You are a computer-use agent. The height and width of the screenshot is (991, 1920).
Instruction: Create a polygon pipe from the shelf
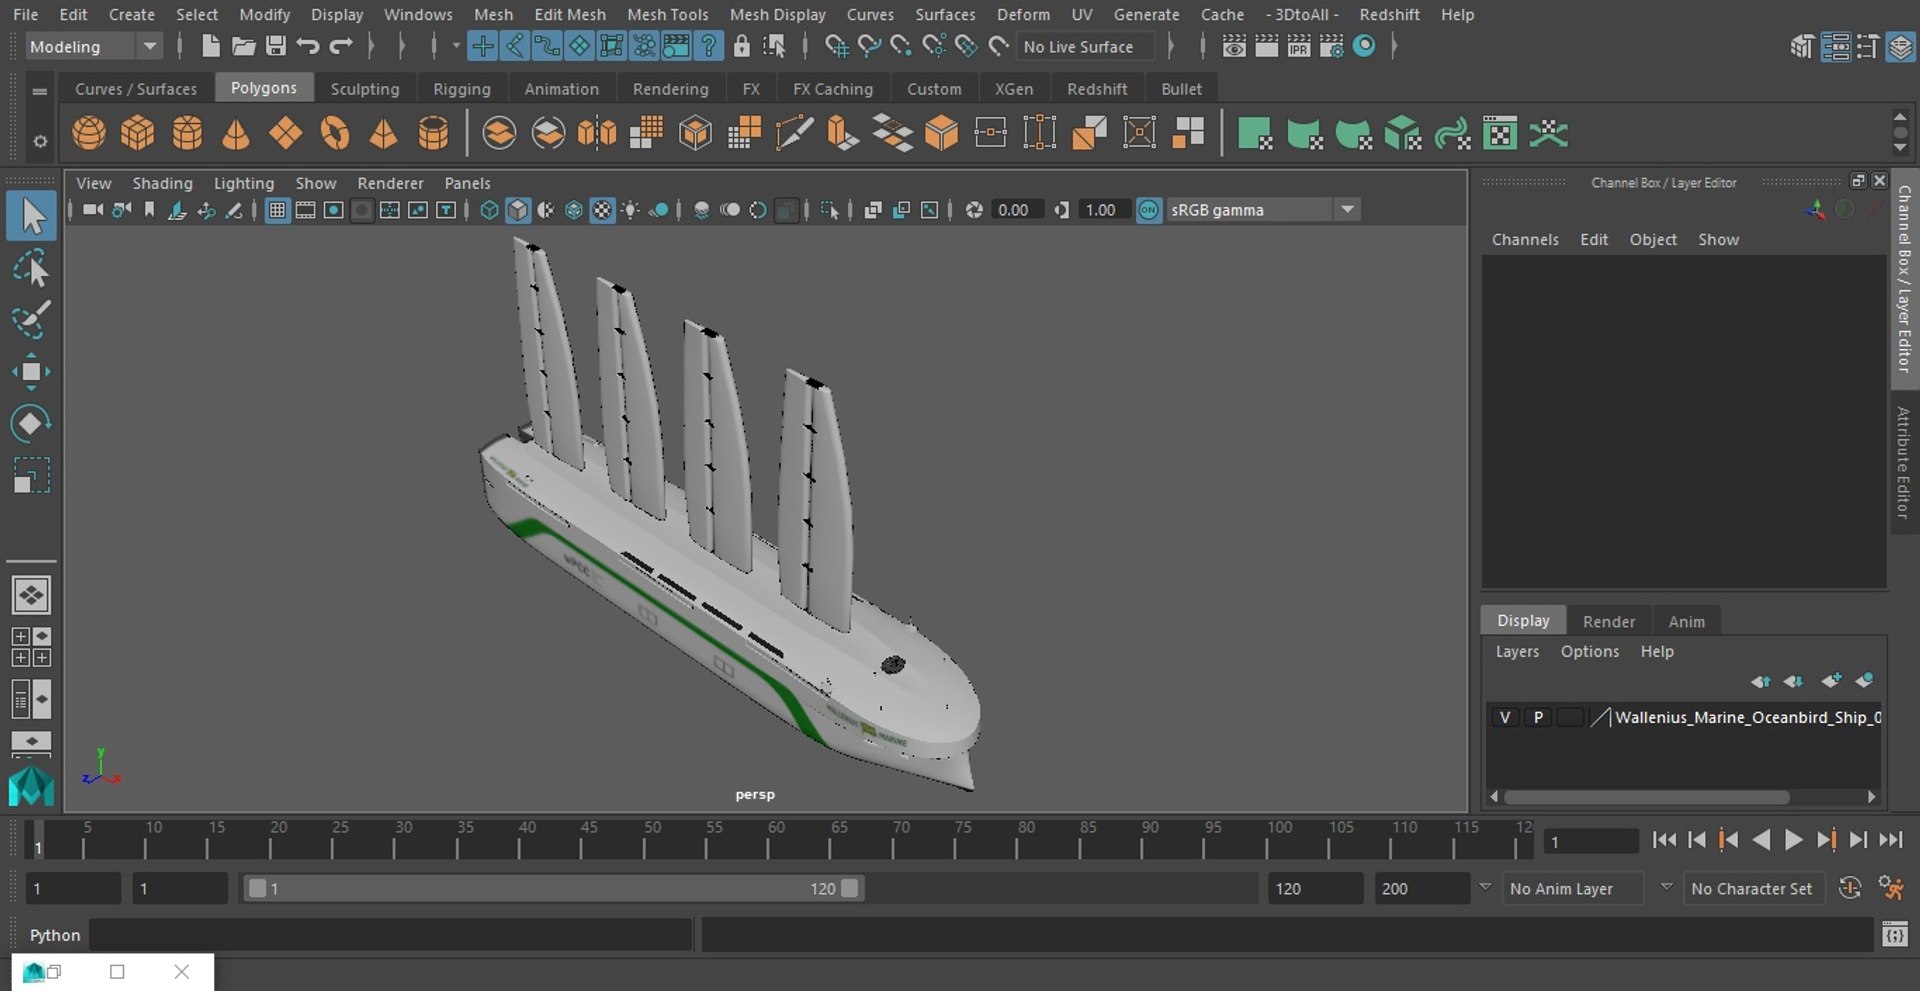coord(433,133)
